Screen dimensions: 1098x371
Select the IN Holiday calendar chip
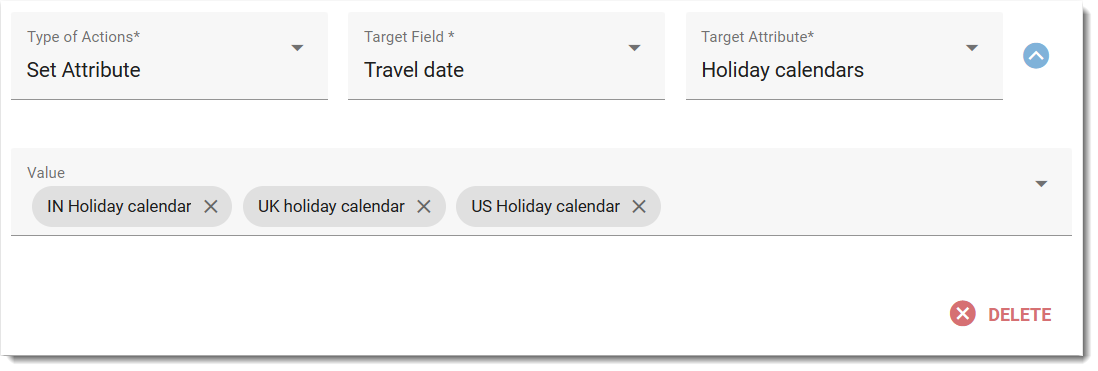point(119,206)
